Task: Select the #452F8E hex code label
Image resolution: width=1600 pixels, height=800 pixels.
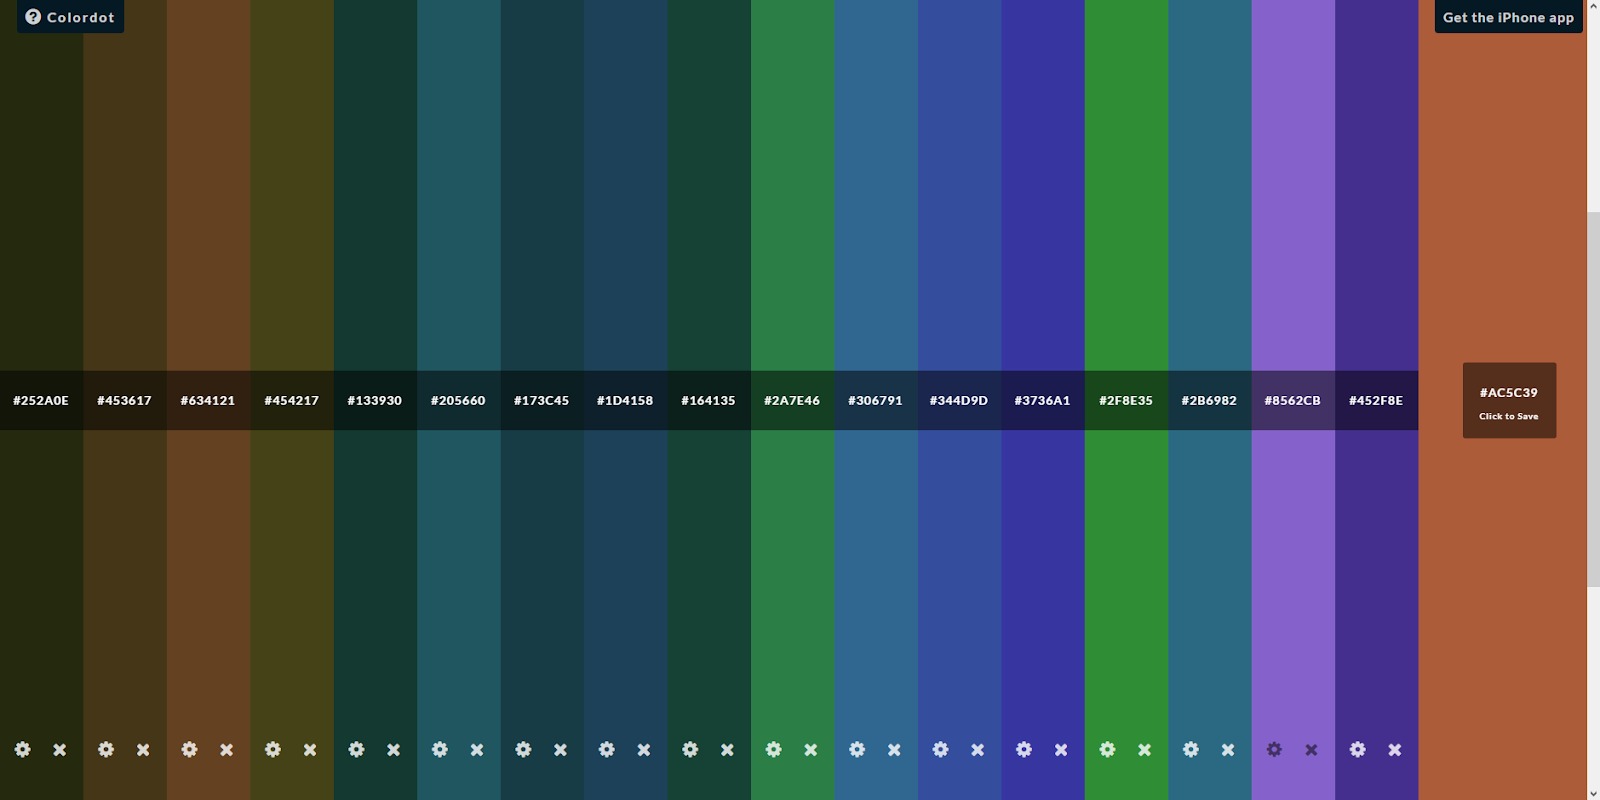Action: click(1376, 400)
